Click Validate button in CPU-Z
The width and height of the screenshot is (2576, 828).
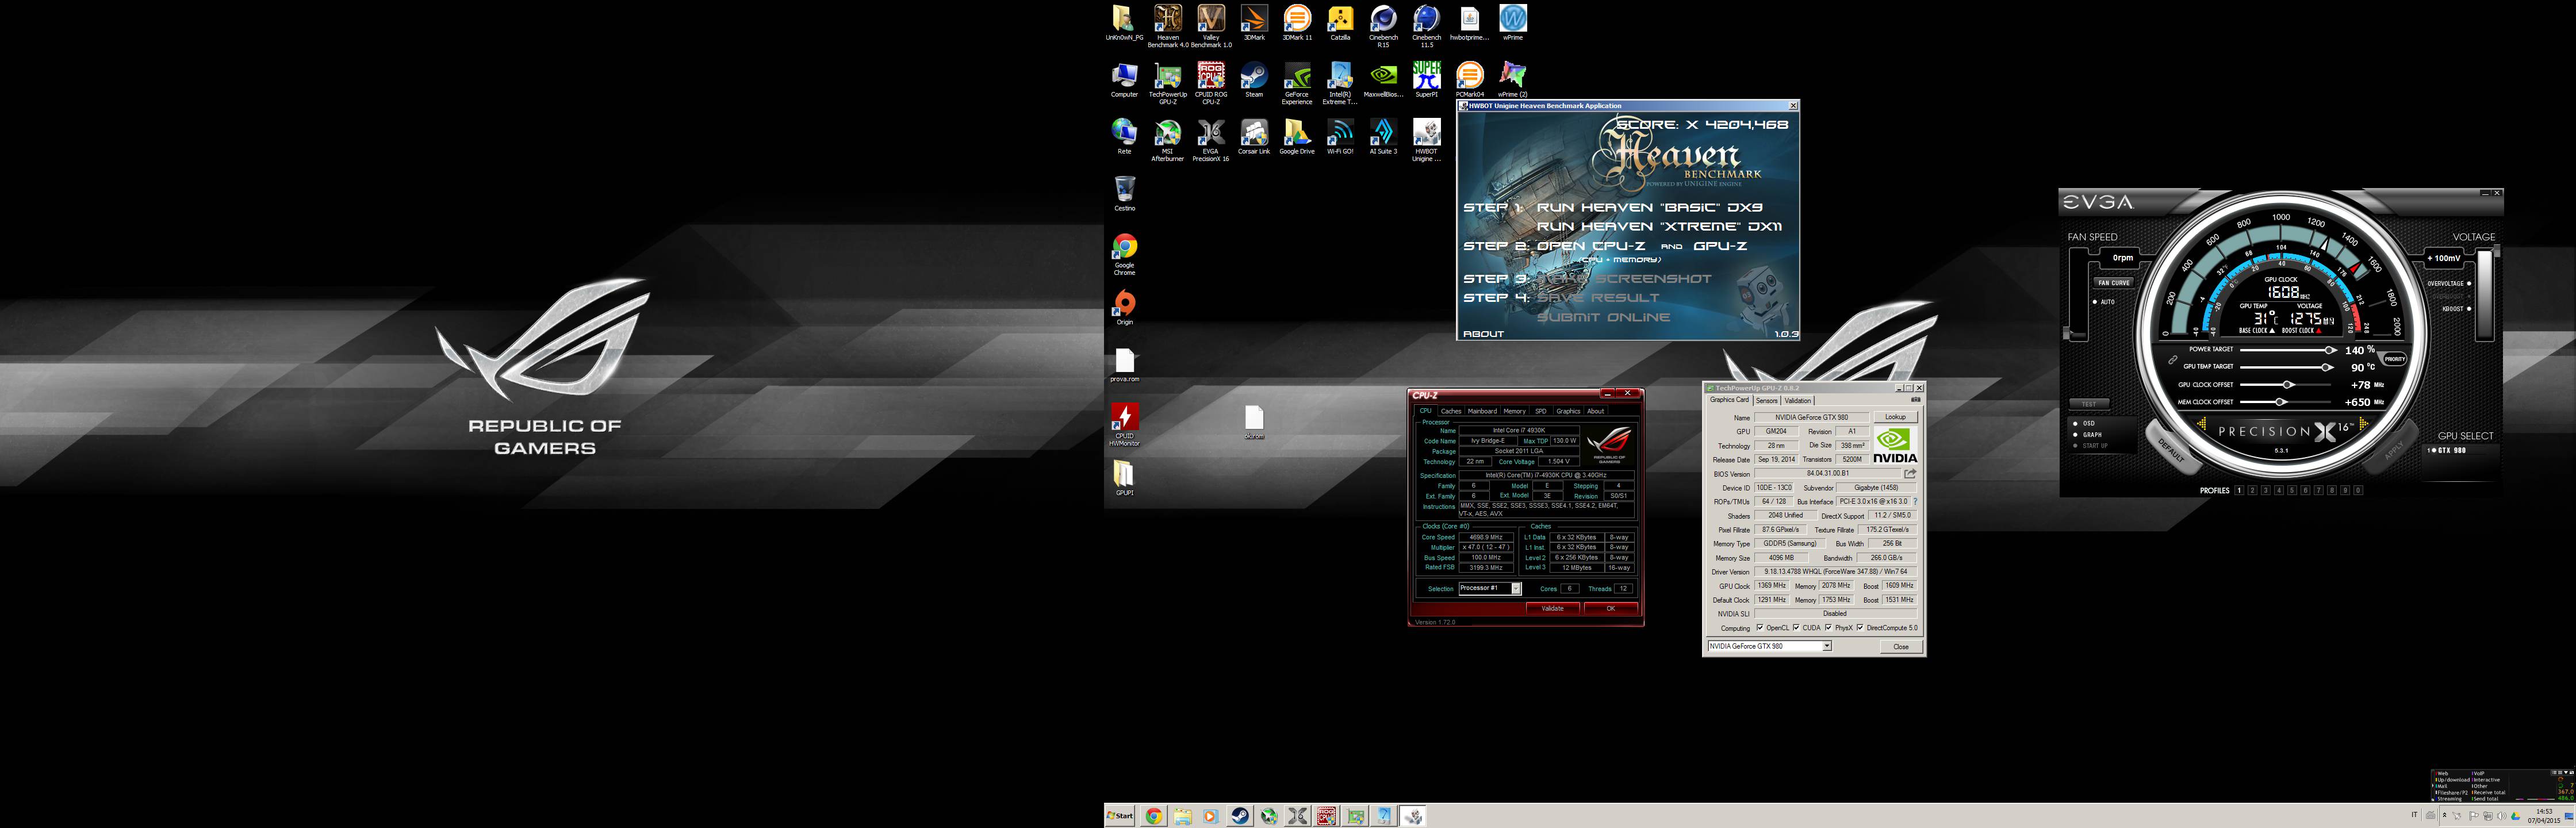coord(1552,608)
